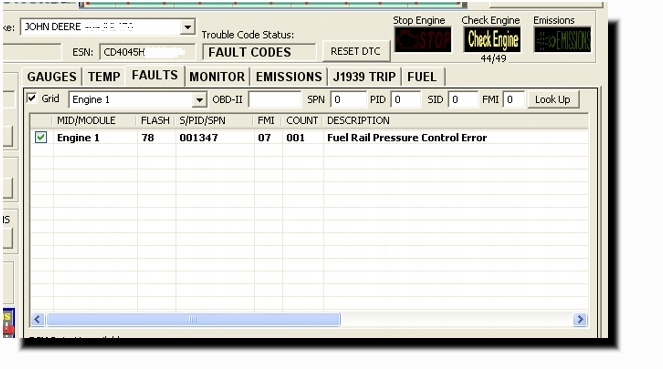663x369 pixels.
Task: Select the Engine 1 module cell
Action: 95,138
